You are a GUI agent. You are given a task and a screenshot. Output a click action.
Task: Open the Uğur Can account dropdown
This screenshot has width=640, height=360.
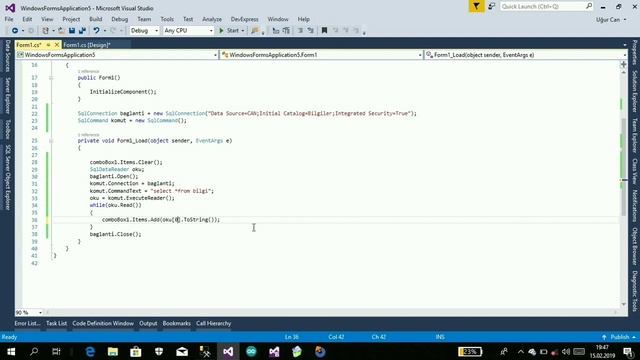pos(611,20)
